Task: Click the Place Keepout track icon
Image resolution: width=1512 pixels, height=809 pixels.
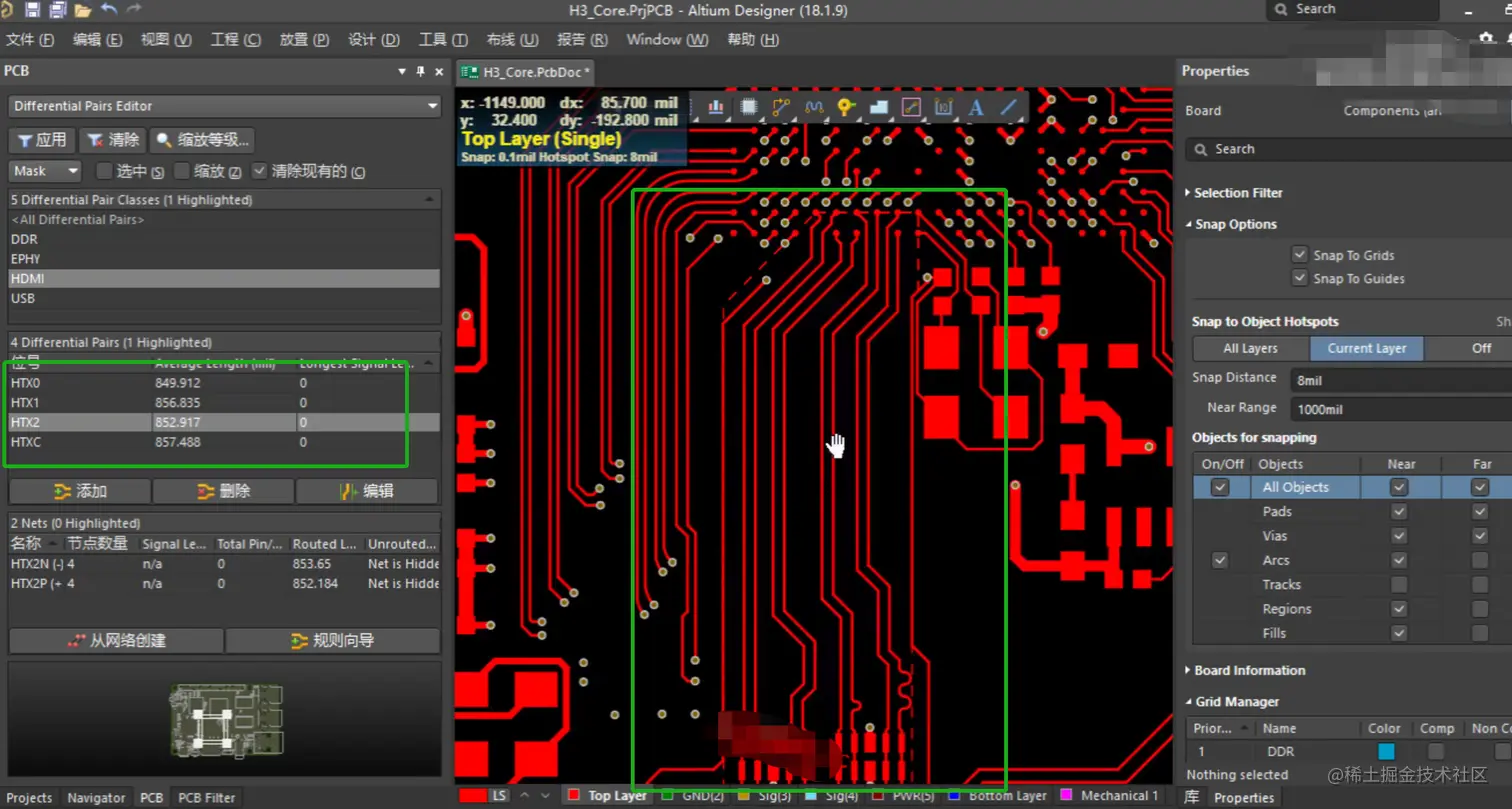Action: [911, 106]
